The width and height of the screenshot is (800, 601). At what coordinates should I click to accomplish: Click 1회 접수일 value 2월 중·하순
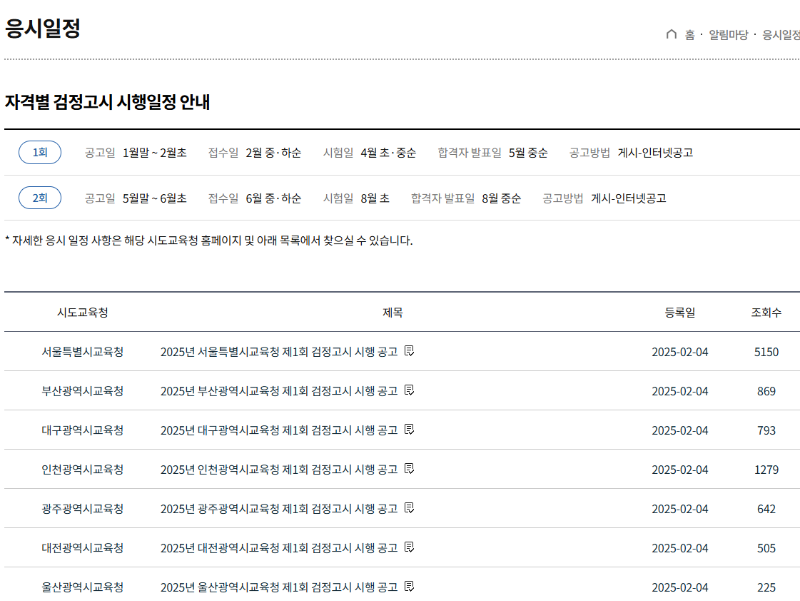pyautogui.click(x=273, y=153)
